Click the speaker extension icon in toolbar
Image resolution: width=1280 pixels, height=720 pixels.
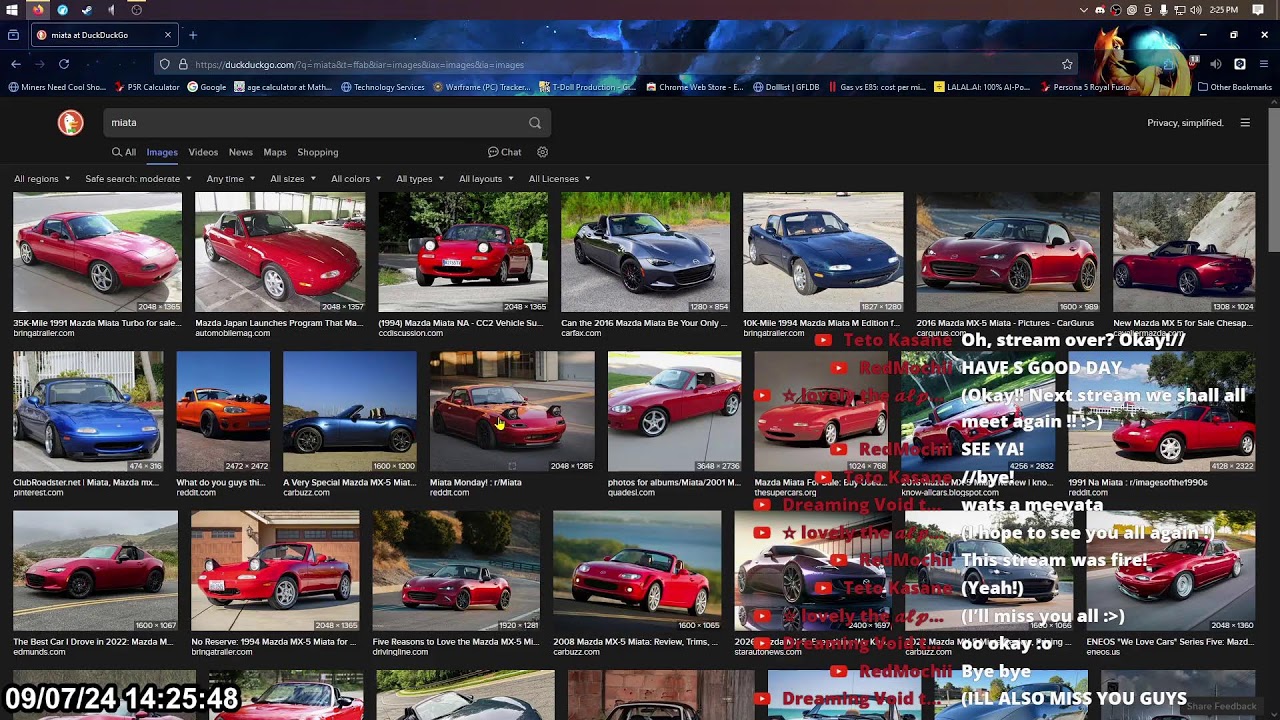[1216, 64]
